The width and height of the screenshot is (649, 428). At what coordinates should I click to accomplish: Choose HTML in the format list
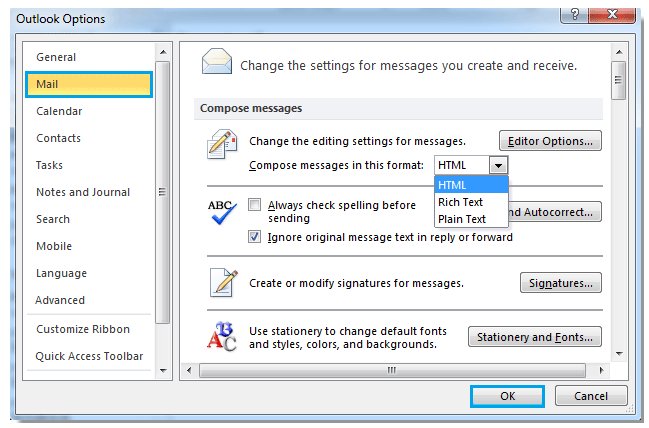(x=471, y=185)
